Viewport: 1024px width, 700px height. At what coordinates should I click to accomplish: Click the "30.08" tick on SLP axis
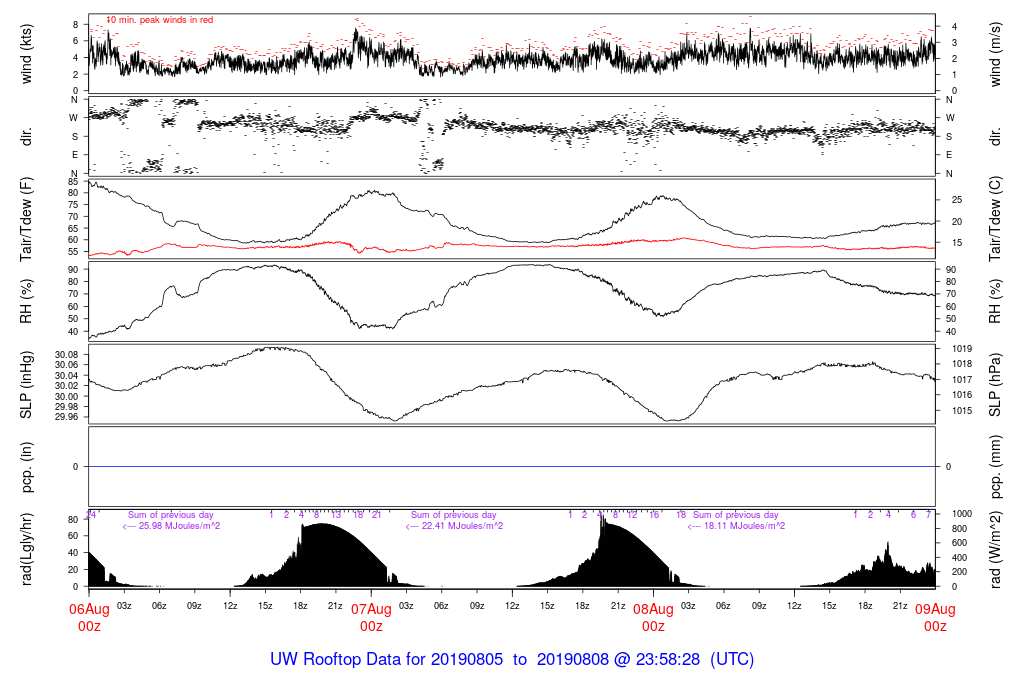point(67,355)
